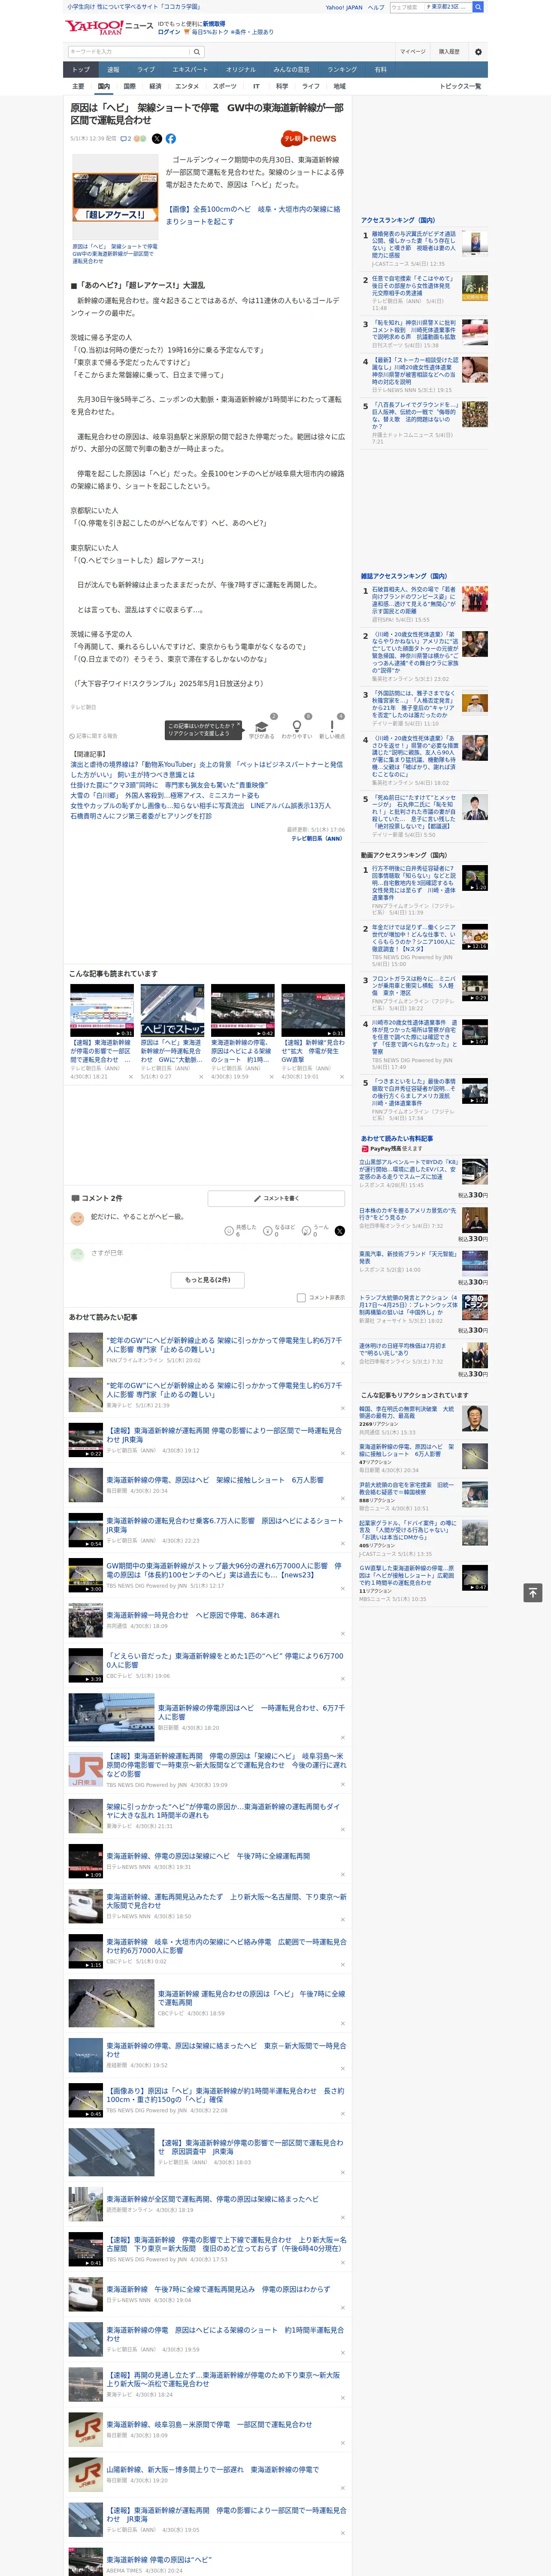The width and height of the screenshot is (551, 2576).
Task: Open settings via the gear icon
Action: [x=478, y=52]
